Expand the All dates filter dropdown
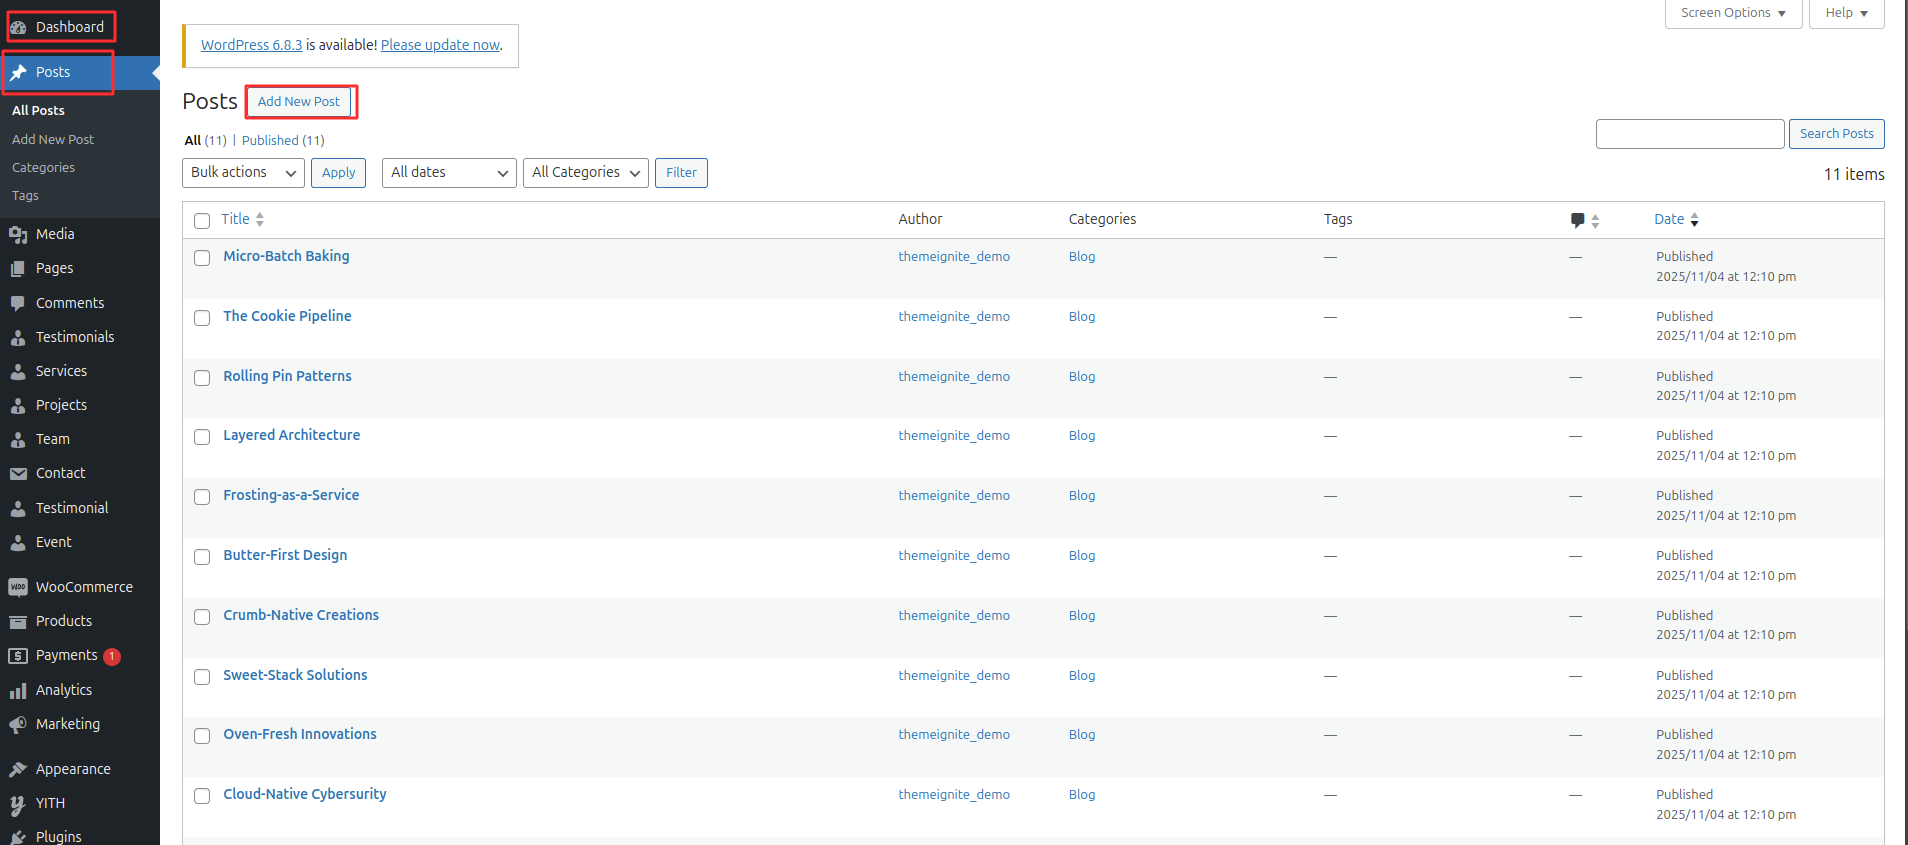This screenshot has height=845, width=1908. coord(449,173)
